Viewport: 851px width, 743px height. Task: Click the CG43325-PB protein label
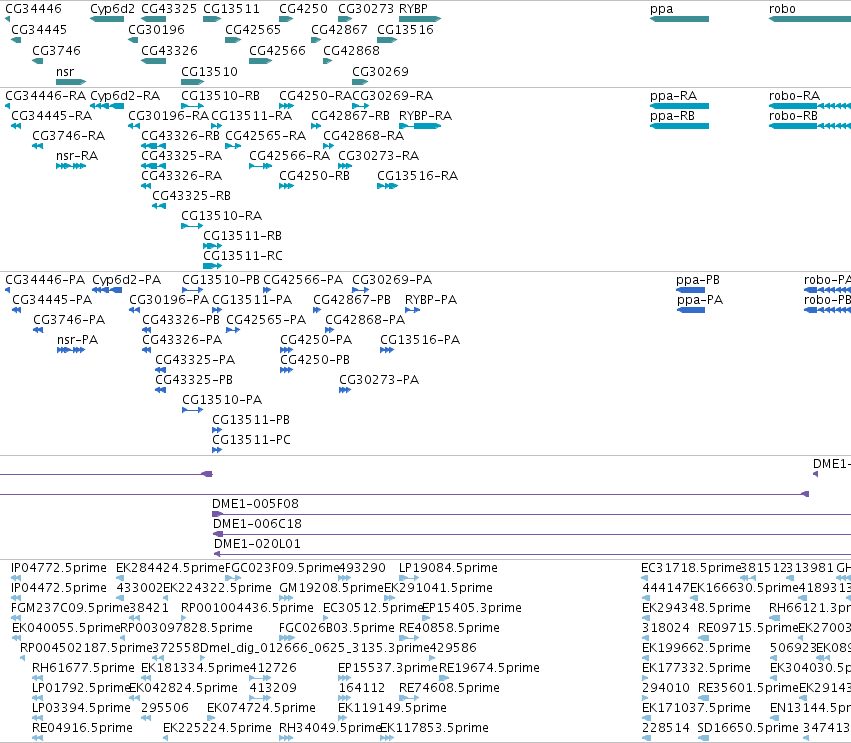(194, 380)
